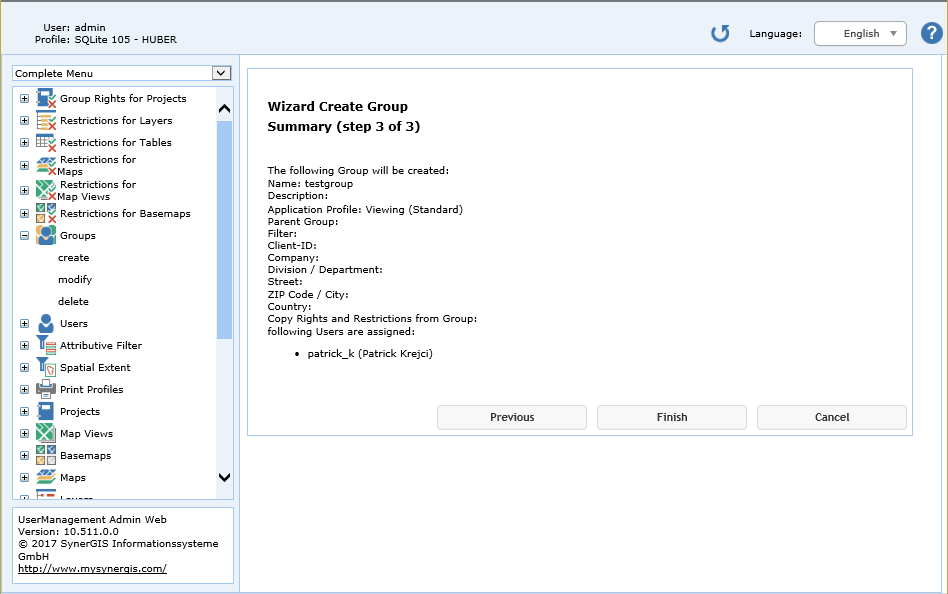Open the Language dropdown showing English
Screen dimensions: 948x594
coord(860,33)
